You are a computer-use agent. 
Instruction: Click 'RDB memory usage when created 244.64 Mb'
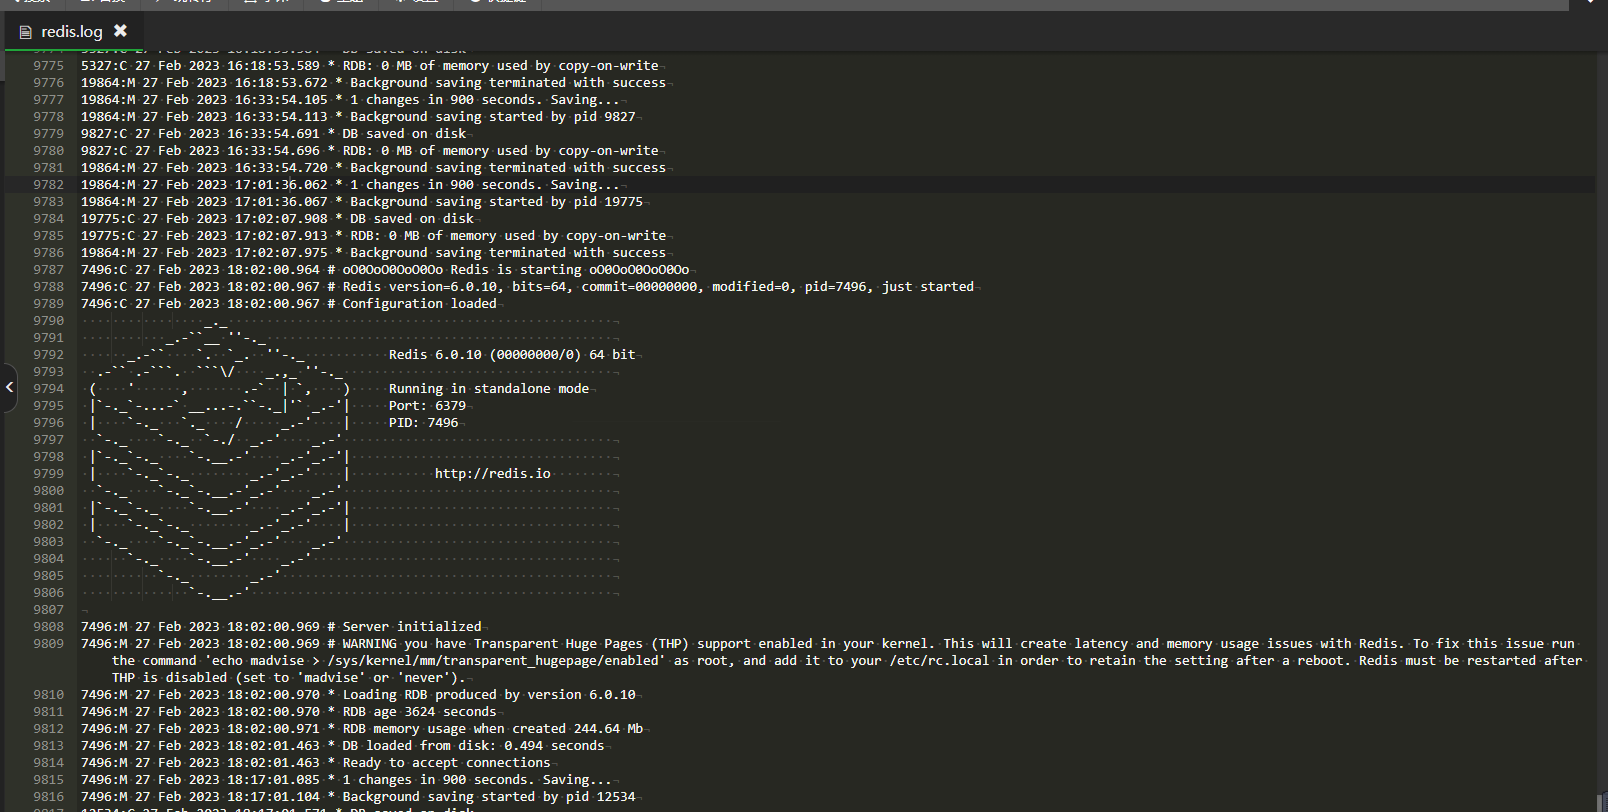[x=362, y=729]
